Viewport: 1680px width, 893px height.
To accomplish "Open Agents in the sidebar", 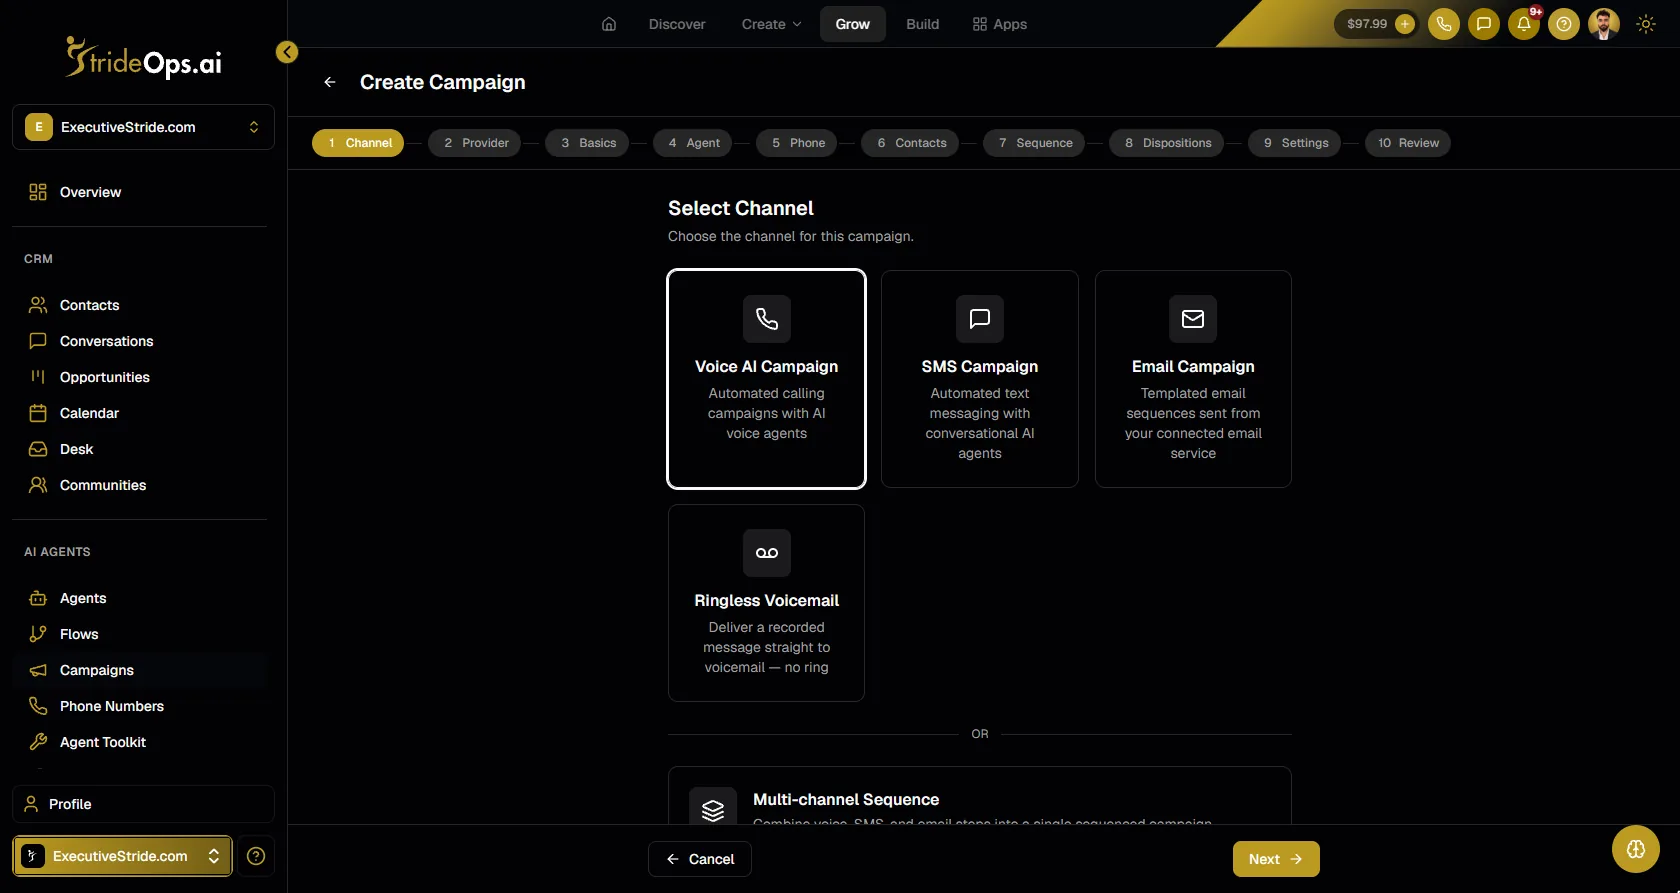I will [139, 598].
